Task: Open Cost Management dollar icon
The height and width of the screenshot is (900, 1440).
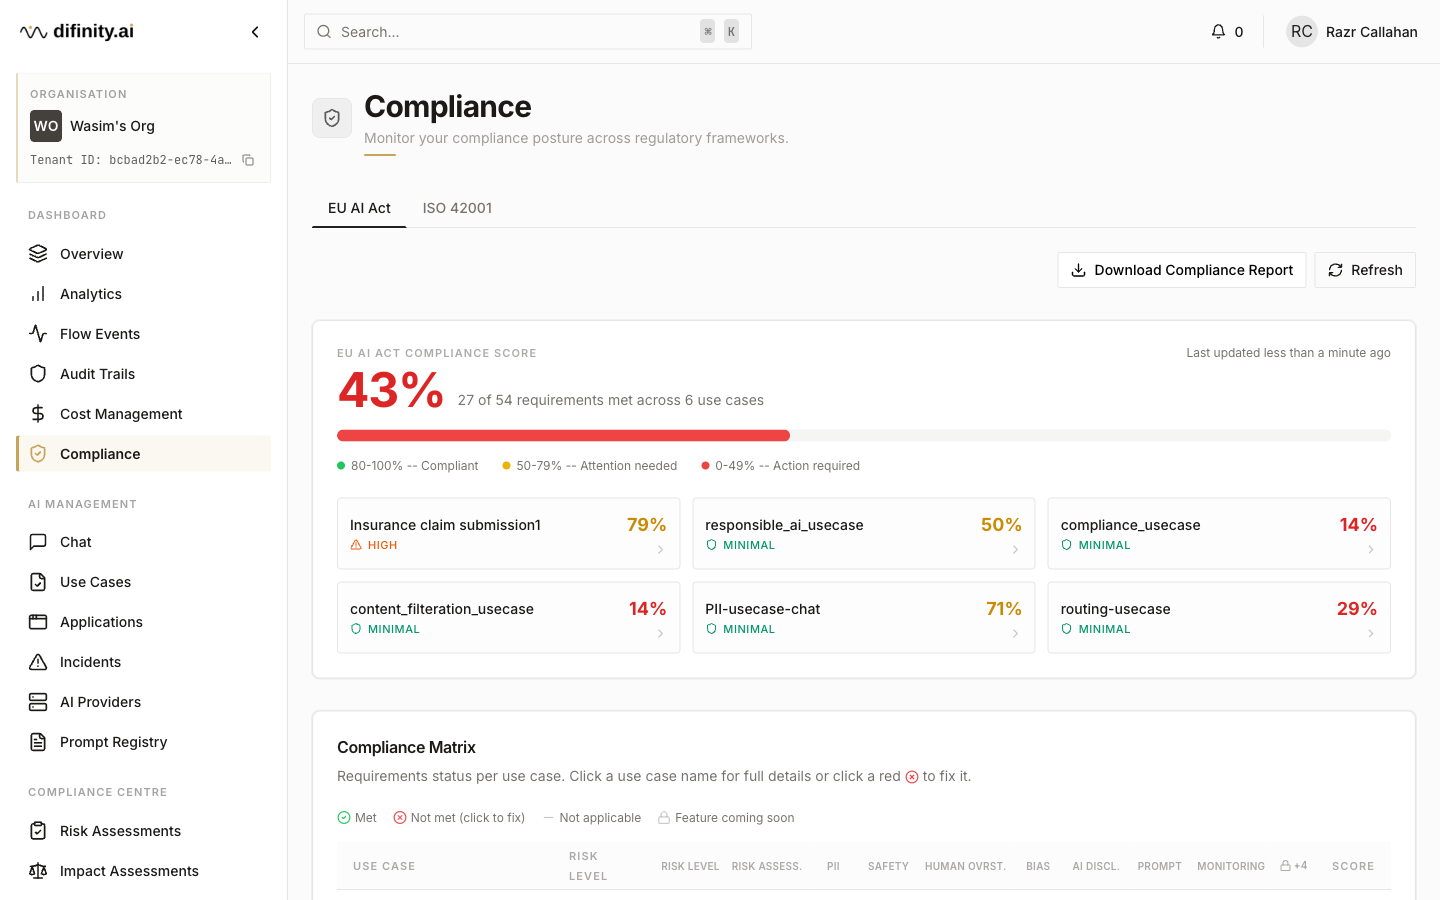Action: 38,414
